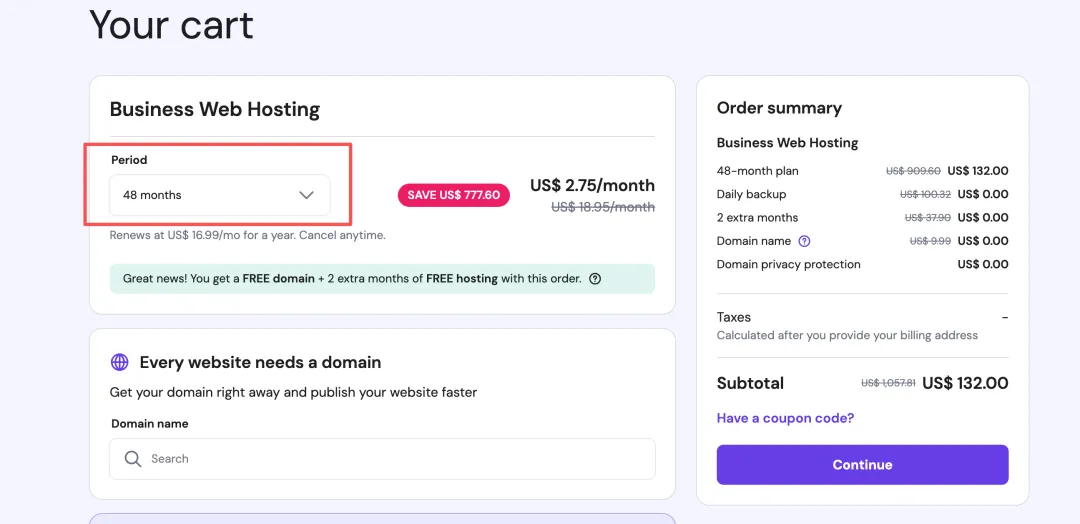The height and width of the screenshot is (524, 1080).
Task: Click the crossed-out US$ 18.95/month price
Action: (603, 207)
